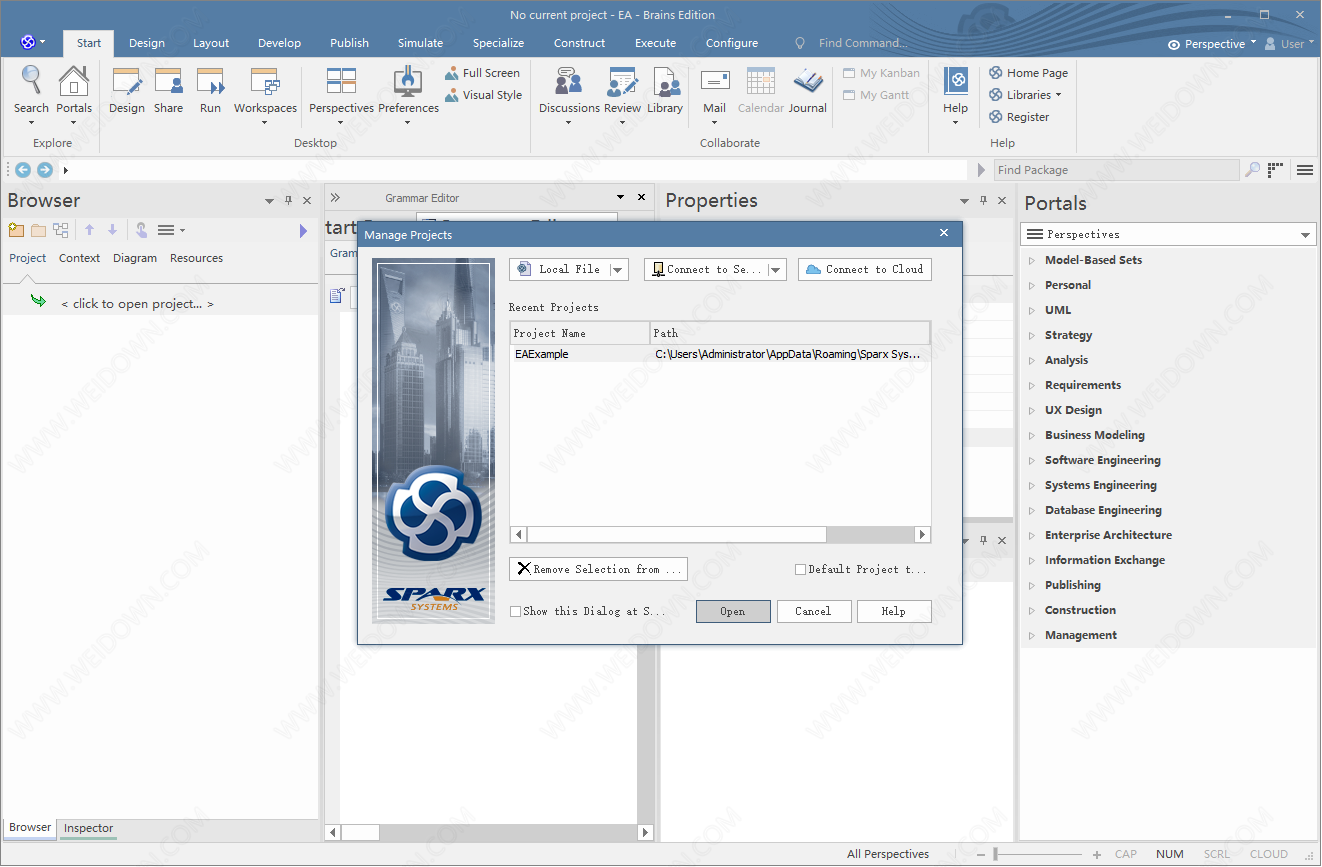This screenshot has height=867, width=1322.
Task: Click the zoom out minus in status bar
Action: pyautogui.click(x=981, y=855)
